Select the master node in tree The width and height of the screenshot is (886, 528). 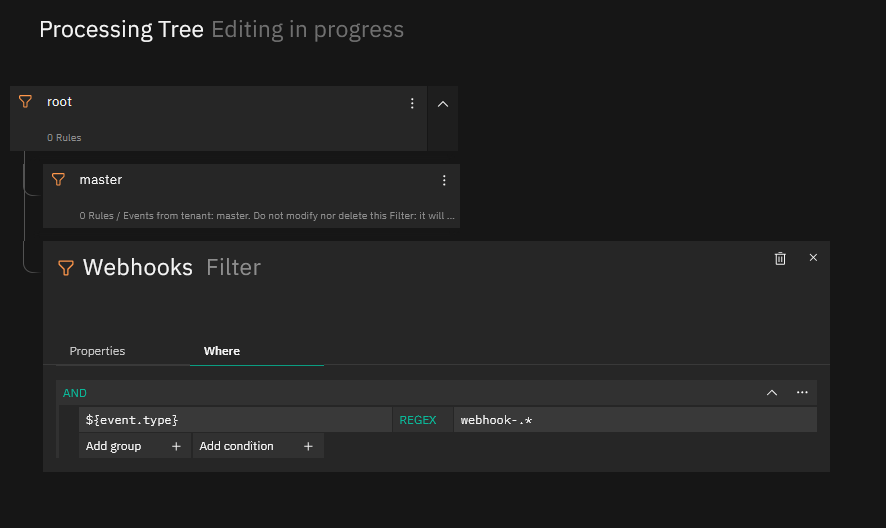point(251,196)
